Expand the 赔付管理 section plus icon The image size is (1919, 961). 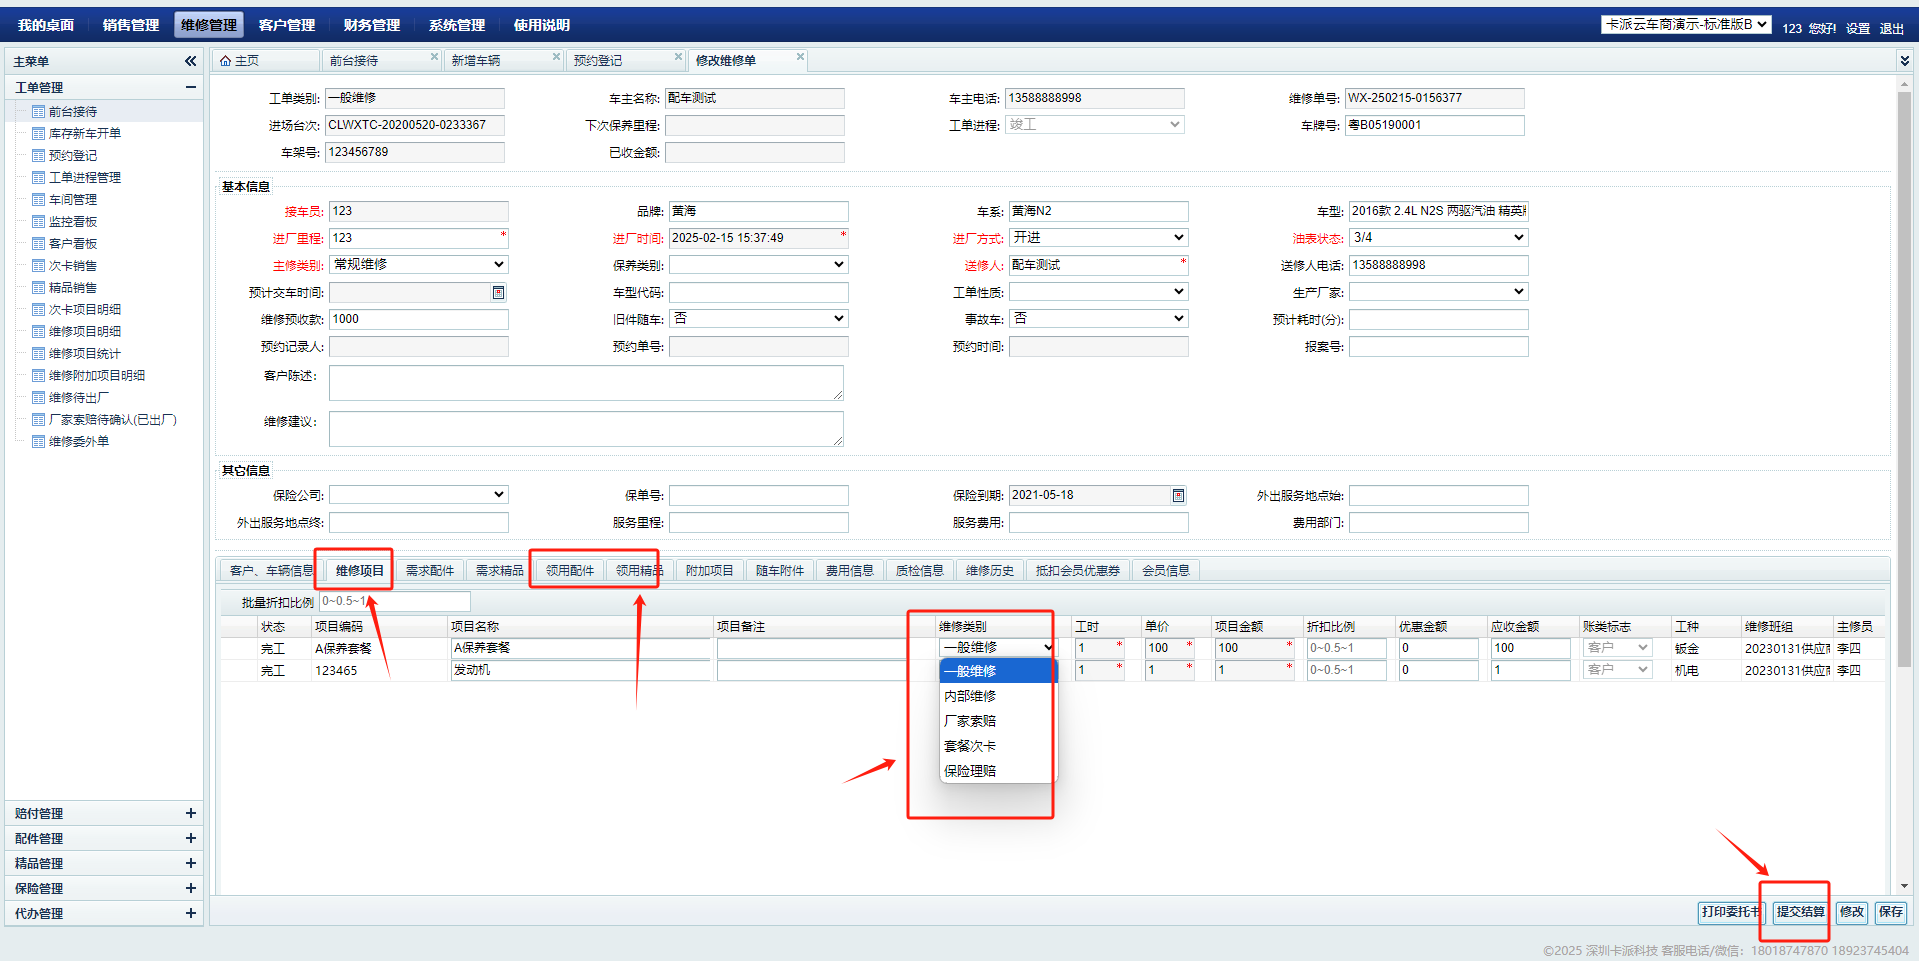pyautogui.click(x=190, y=813)
